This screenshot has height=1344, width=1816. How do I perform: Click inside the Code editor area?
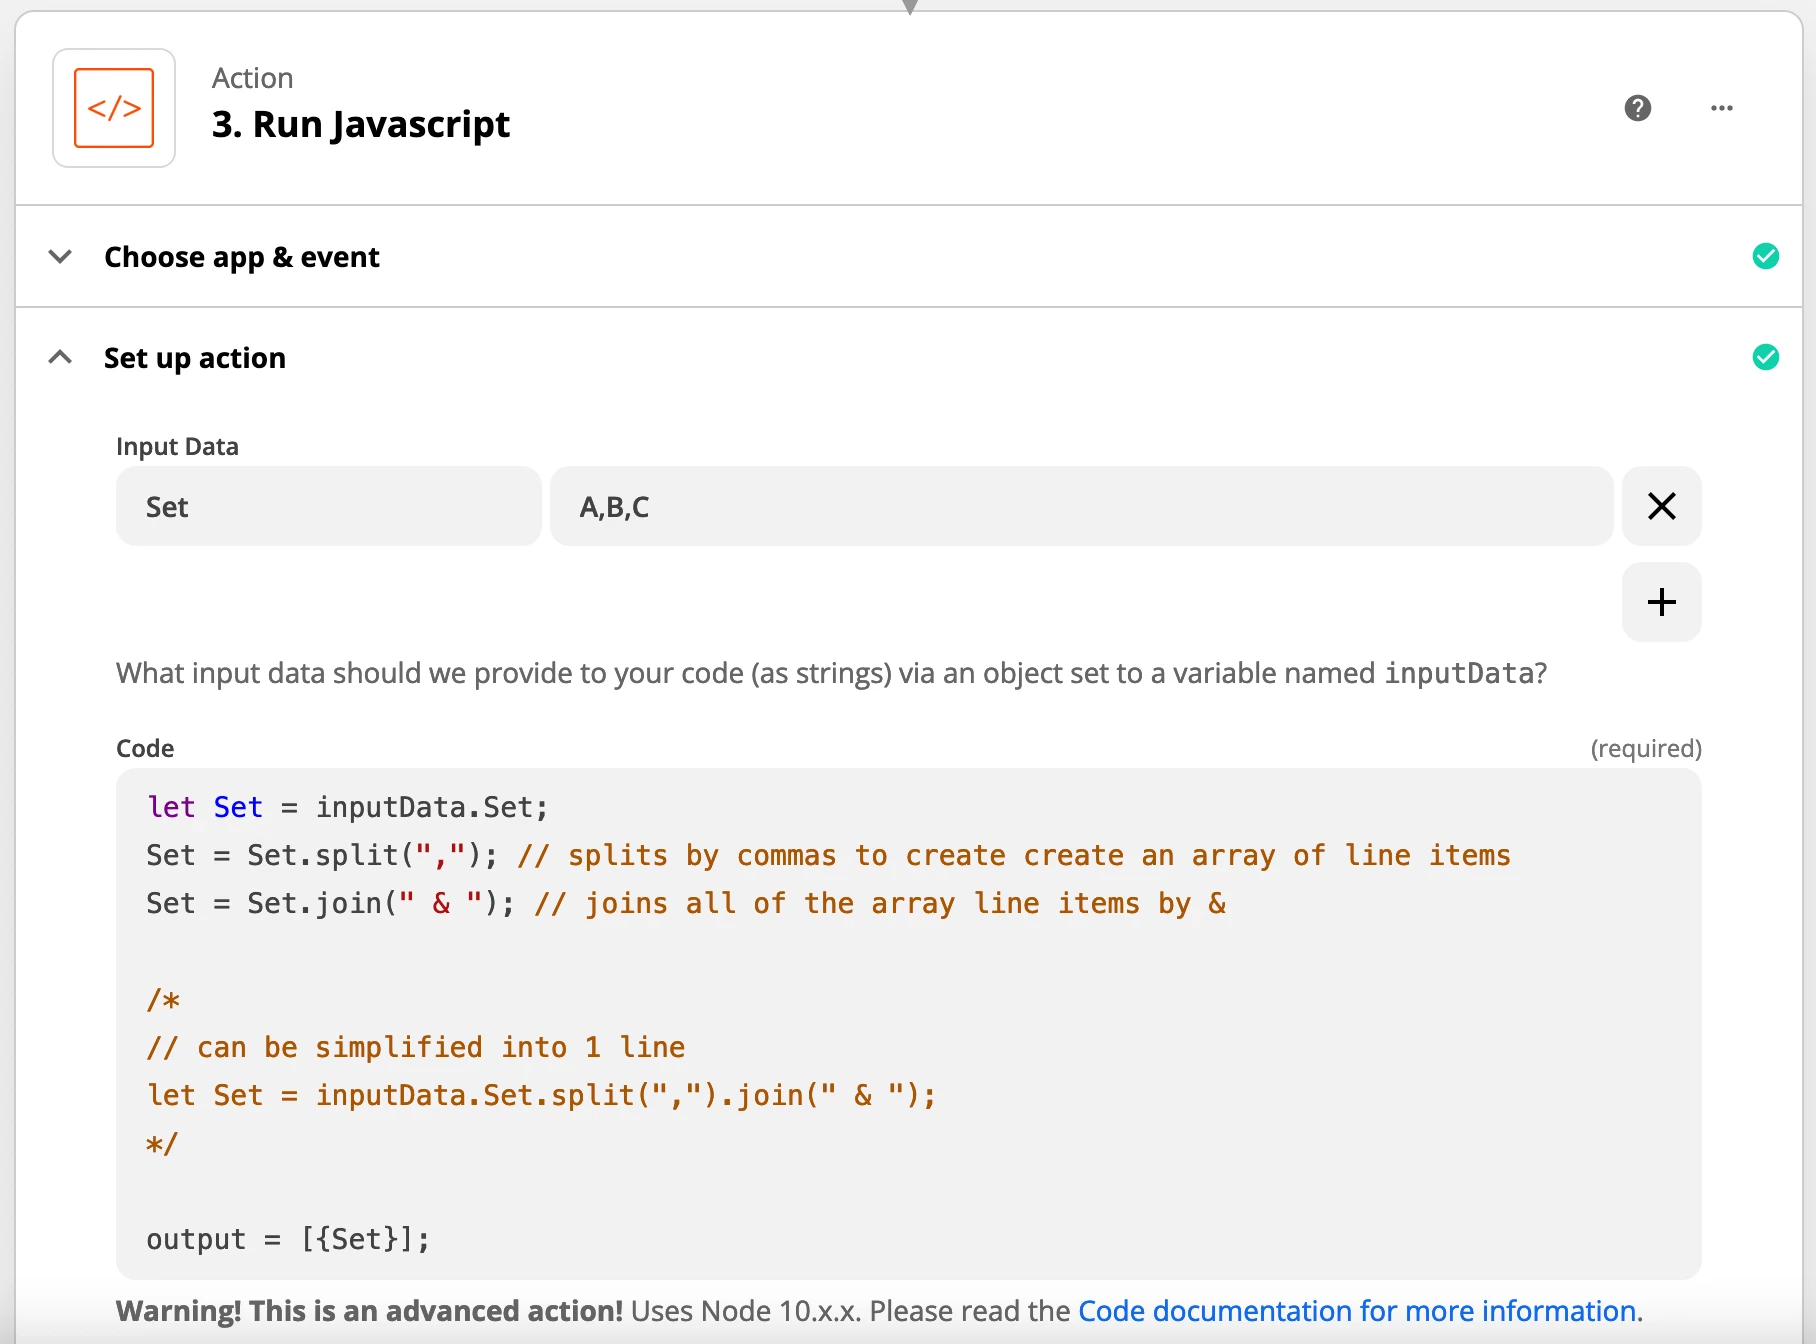[x=908, y=1023]
